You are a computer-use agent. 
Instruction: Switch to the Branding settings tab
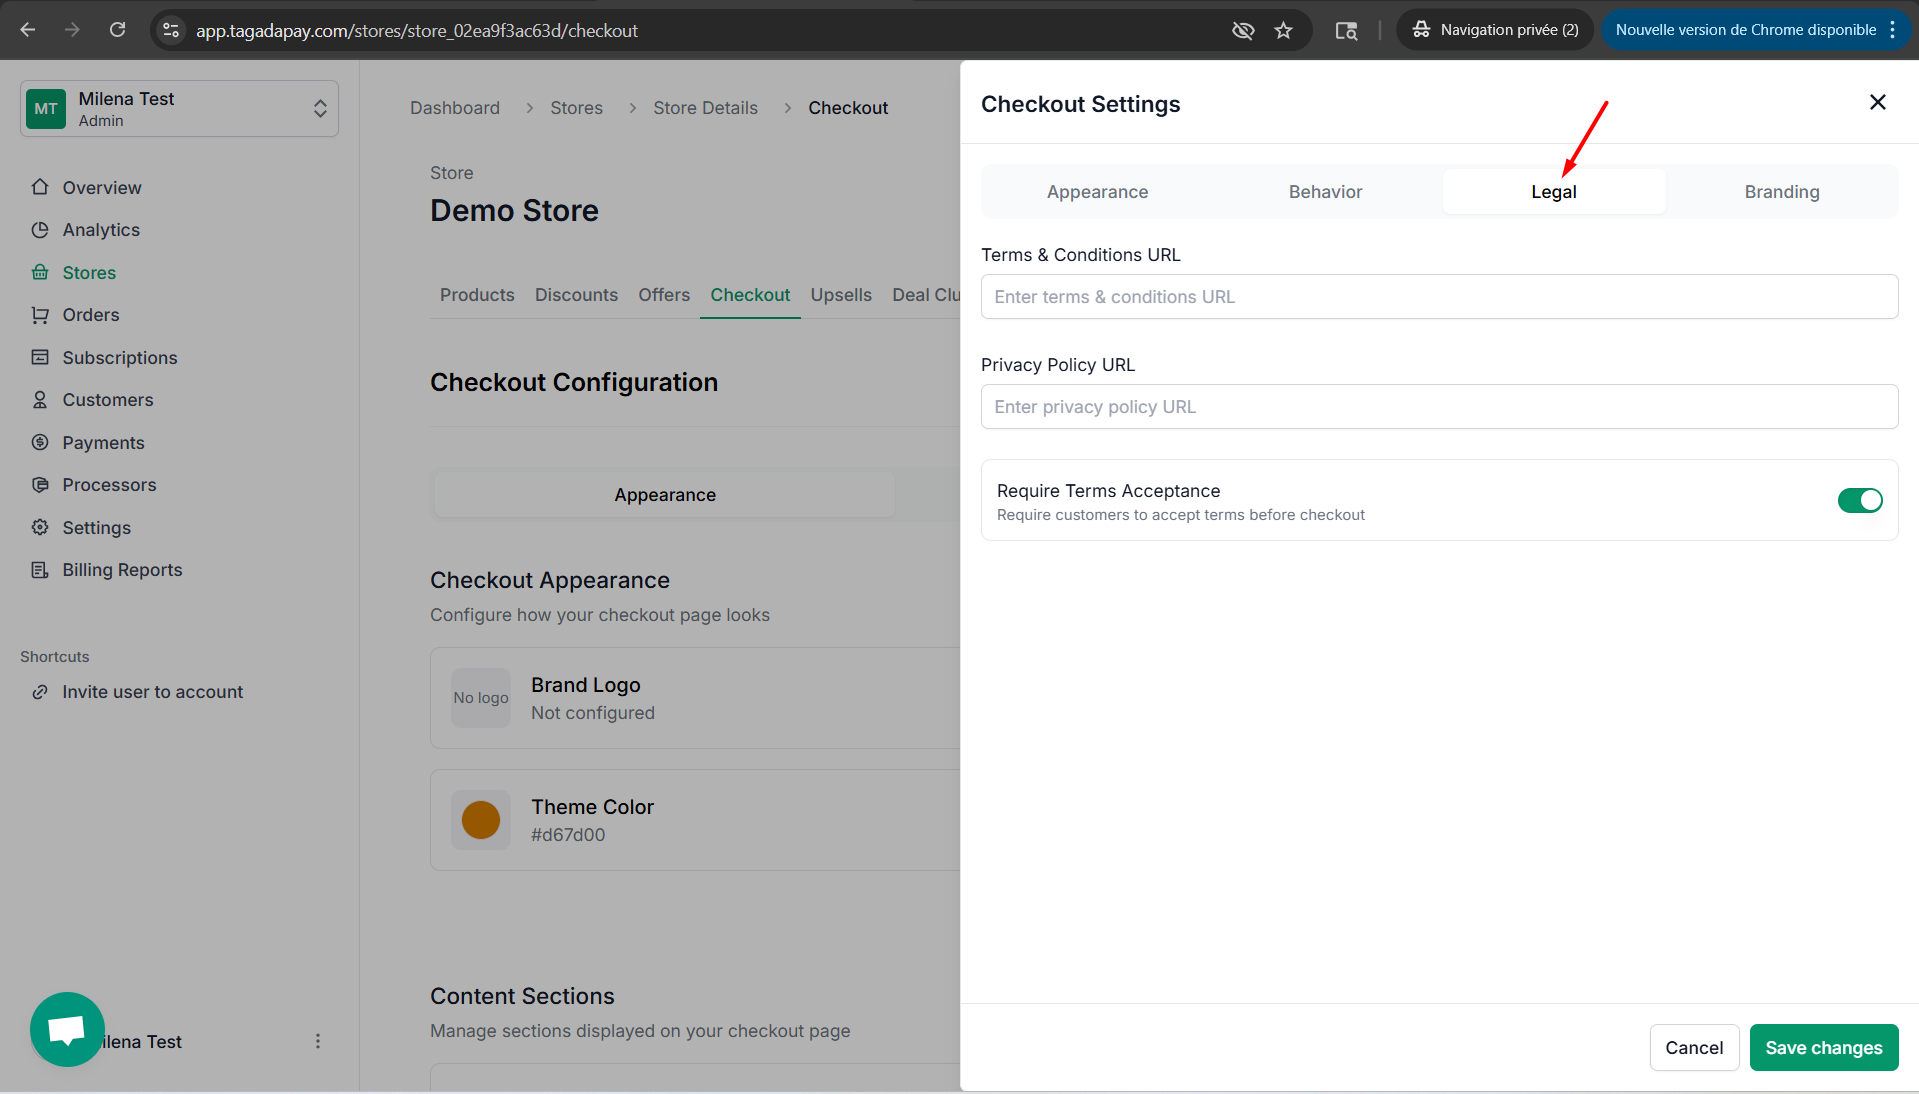coord(1782,192)
